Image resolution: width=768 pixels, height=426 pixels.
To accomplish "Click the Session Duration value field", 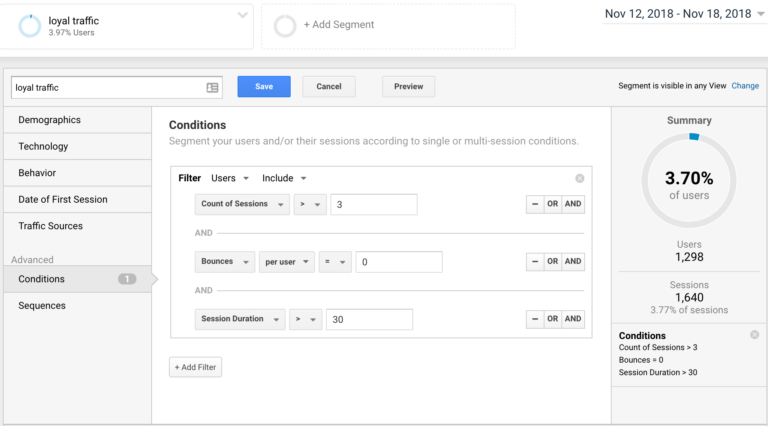I will [x=369, y=319].
